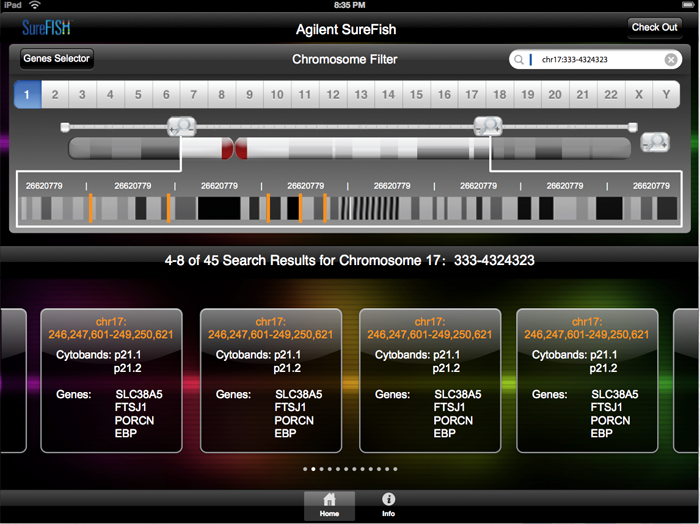
Task: Clear the chr17 search field
Action: point(671,60)
